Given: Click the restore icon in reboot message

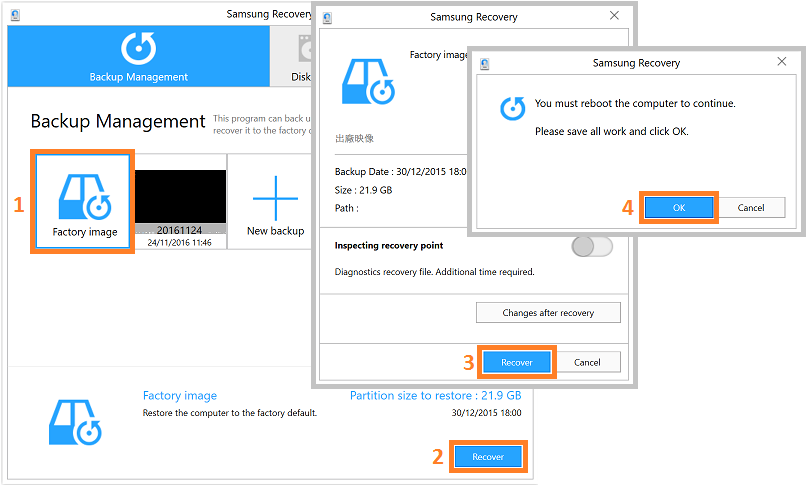Looking at the screenshot, I should [x=513, y=108].
